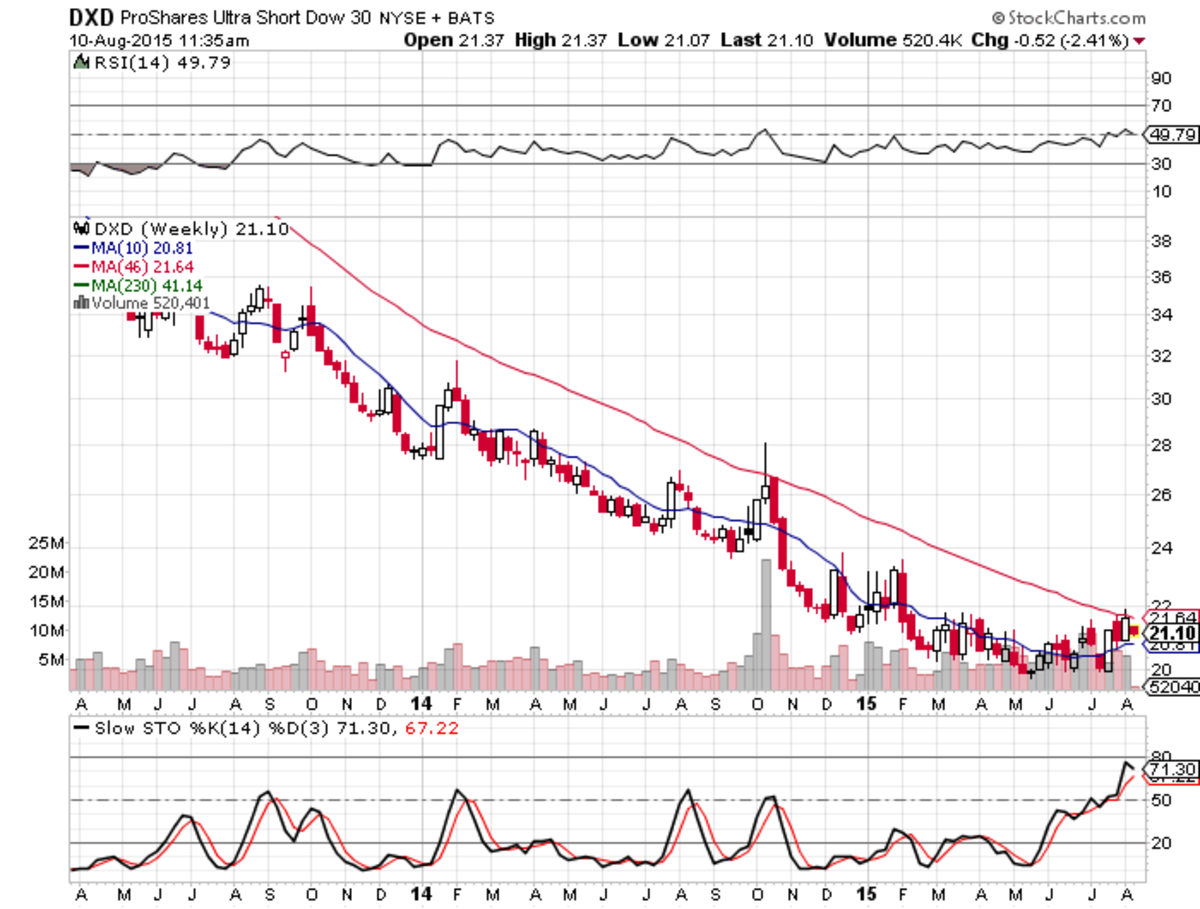Viewport: 1200px width, 909px height.
Task: Click the date stamp 10-Aug-2015 11:35am
Action: 159,40
